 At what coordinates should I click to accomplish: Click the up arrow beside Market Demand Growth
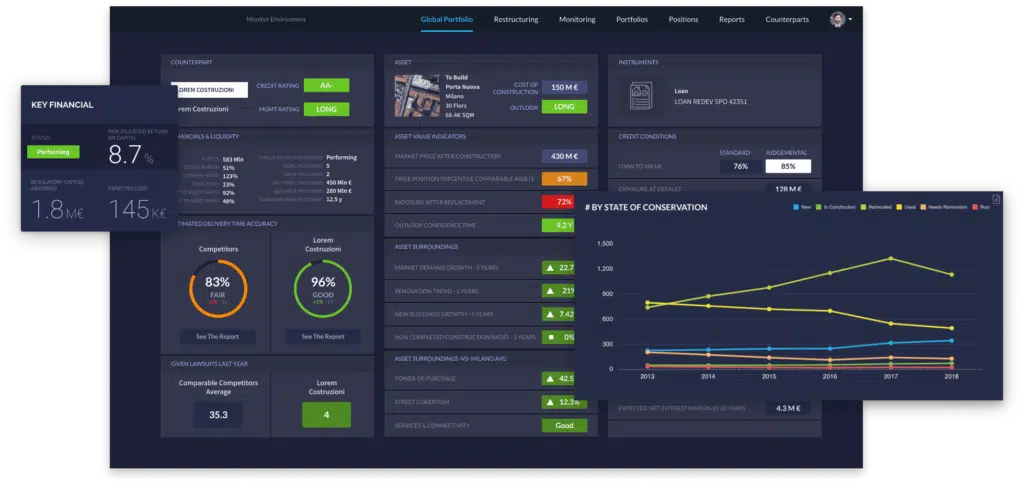tap(550, 268)
